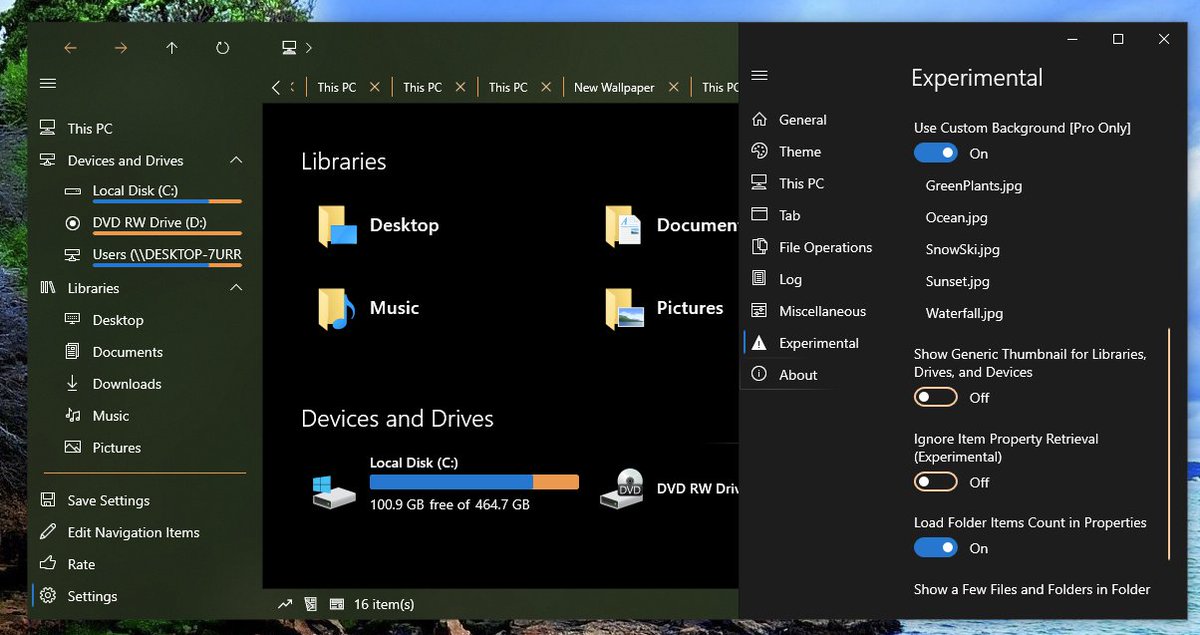Image resolution: width=1200 pixels, height=635 pixels.
Task: Select GreenPlants.jpg background
Action: (x=974, y=186)
